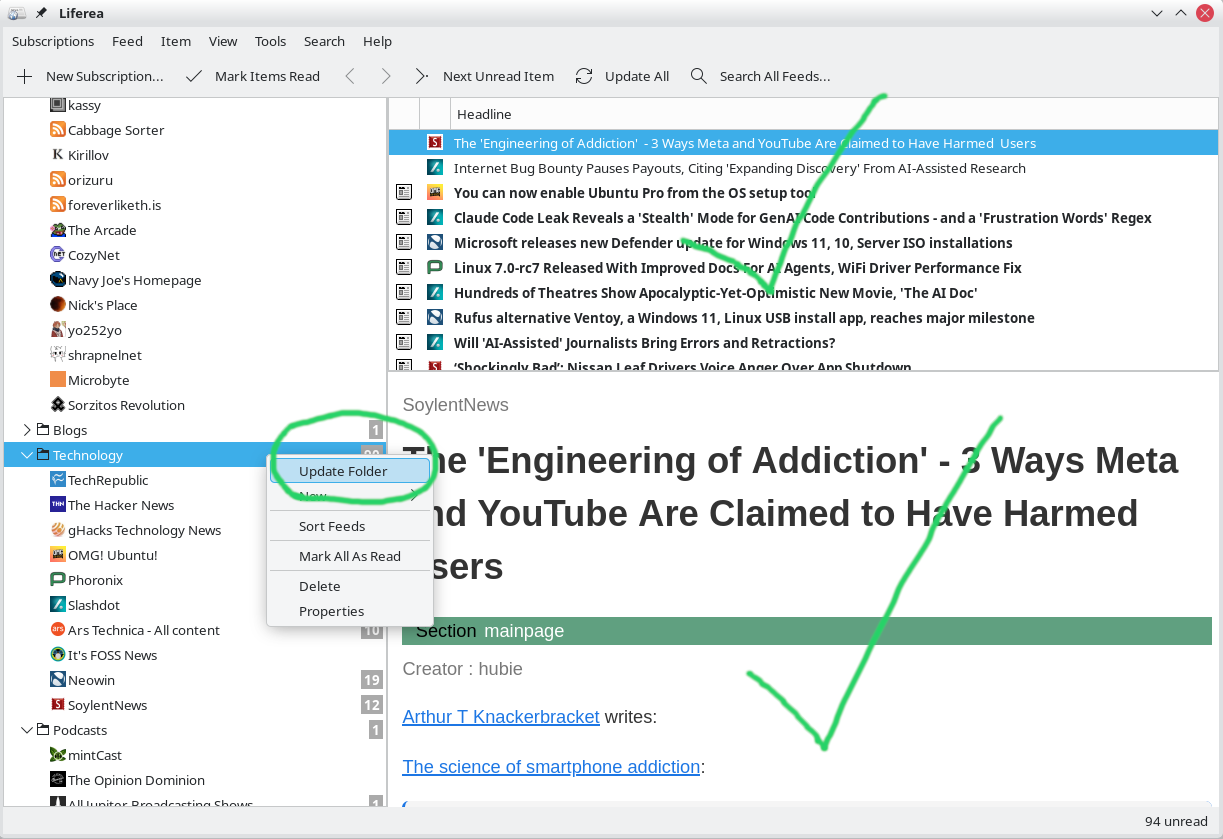Viewport: 1223px width, 839px height.
Task: Open the Arthur T Knackerbracket link
Action: pyautogui.click(x=500, y=717)
